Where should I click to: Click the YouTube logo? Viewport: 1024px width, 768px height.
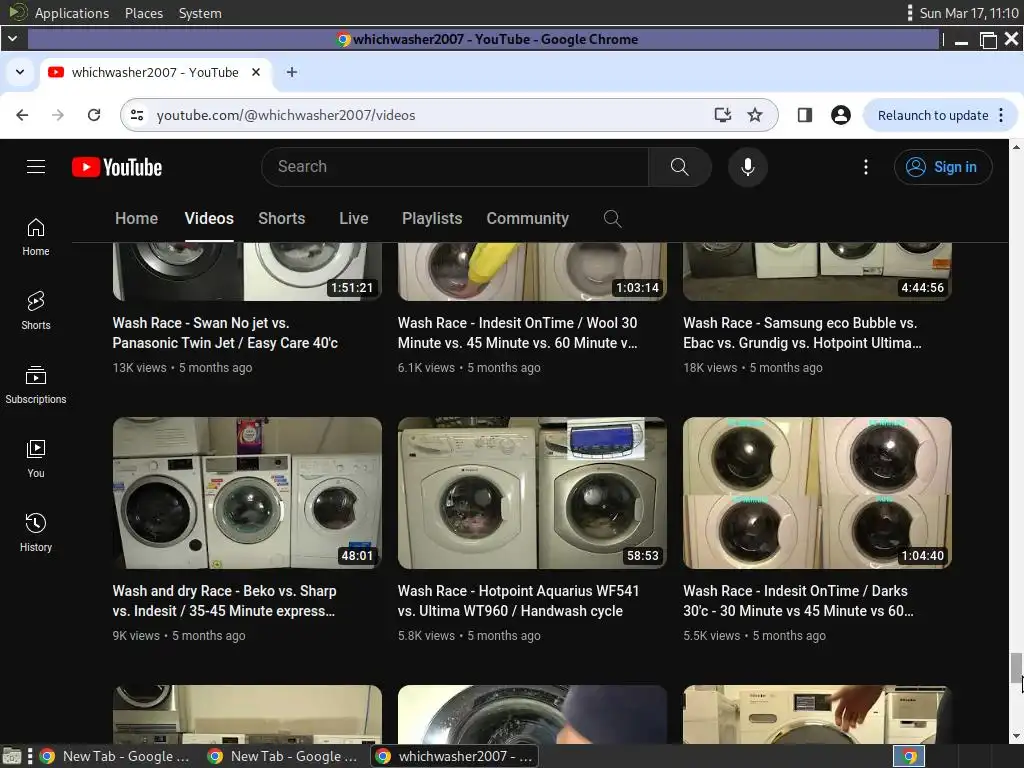pyautogui.click(x=117, y=167)
